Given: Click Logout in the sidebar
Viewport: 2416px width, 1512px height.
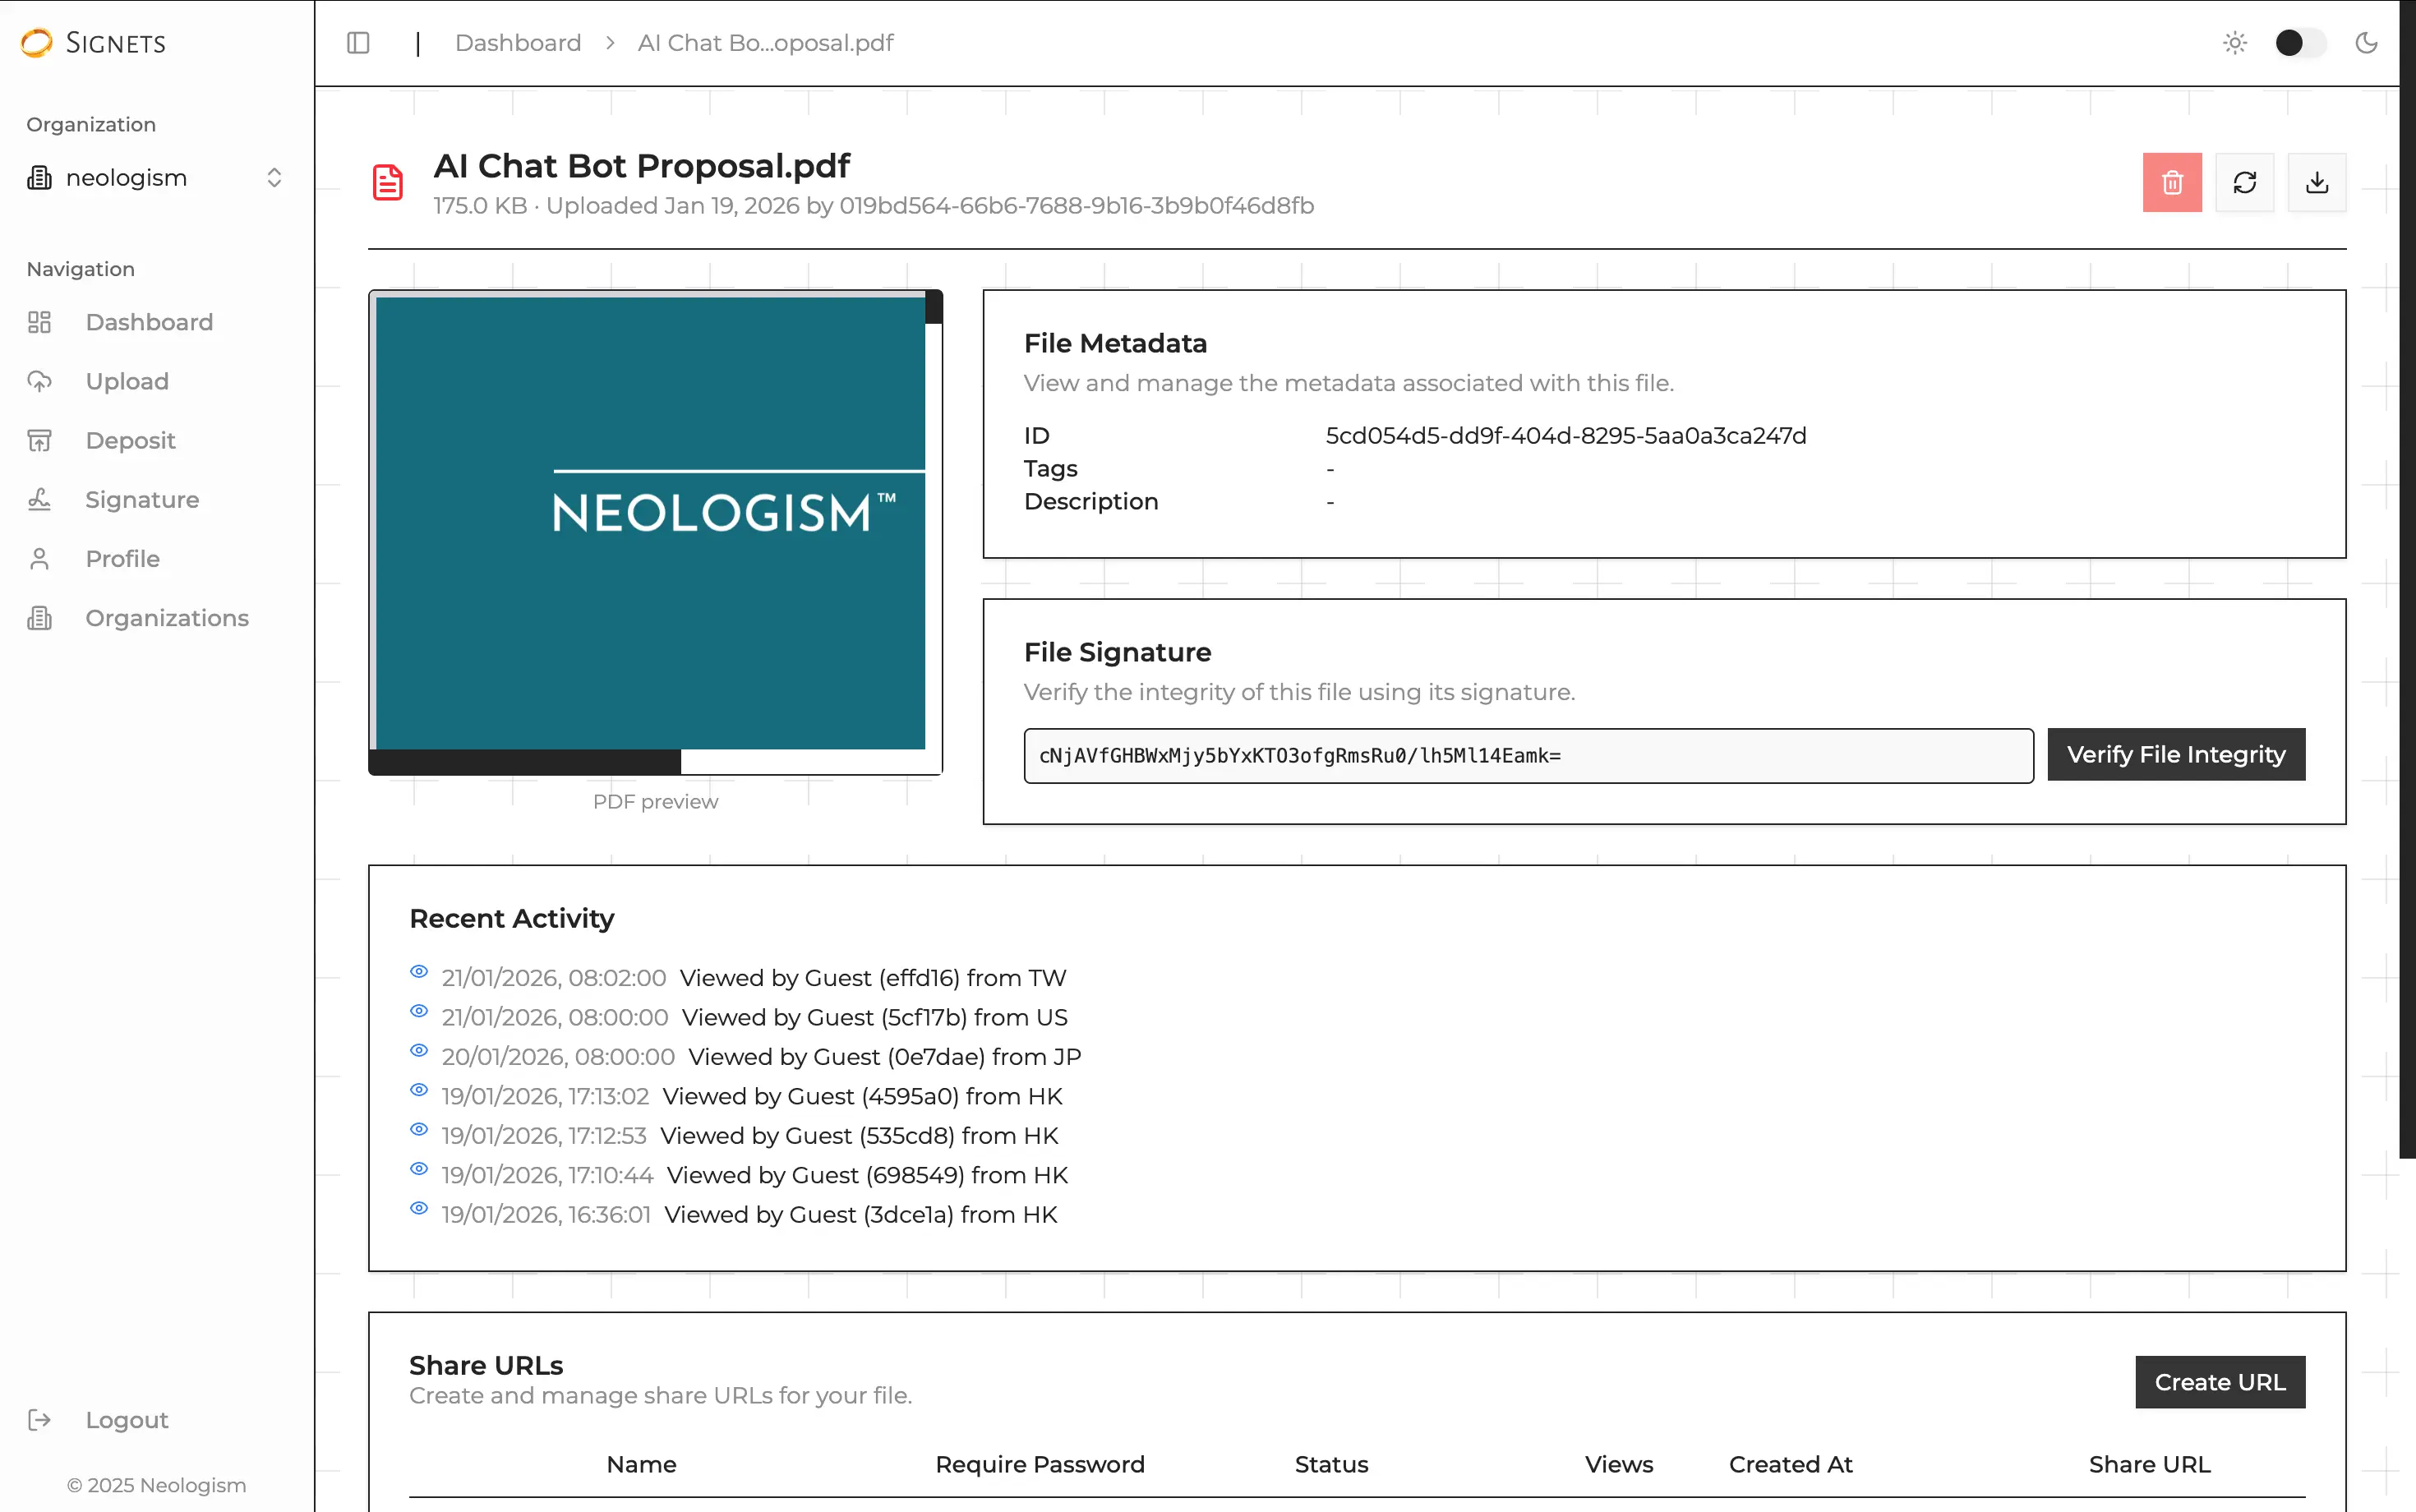Looking at the screenshot, I should [x=126, y=1420].
